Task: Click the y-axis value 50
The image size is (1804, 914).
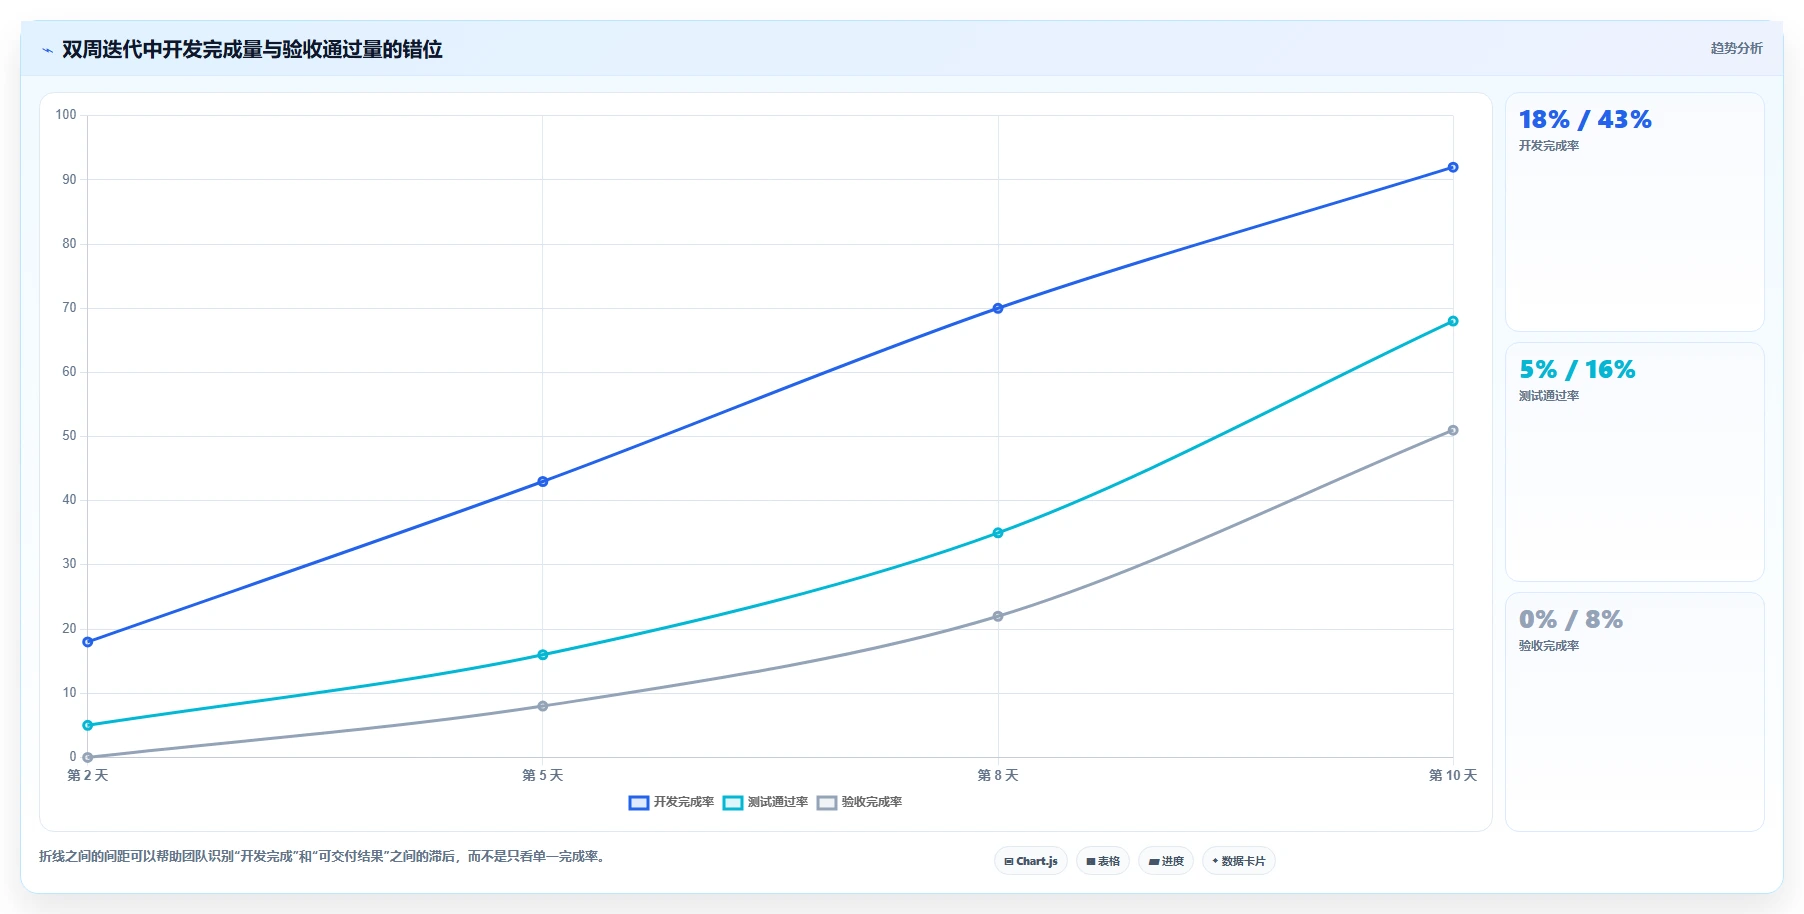Action: tap(69, 436)
